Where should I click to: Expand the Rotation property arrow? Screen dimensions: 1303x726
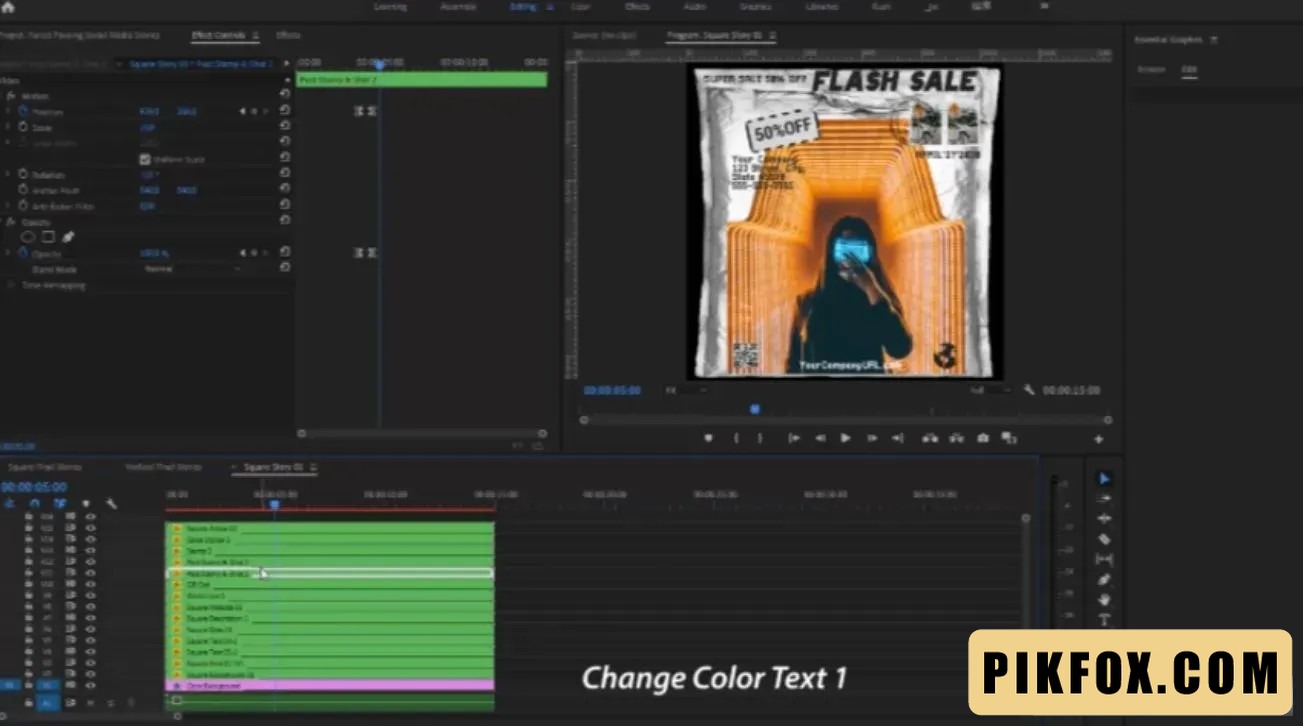coord(8,174)
